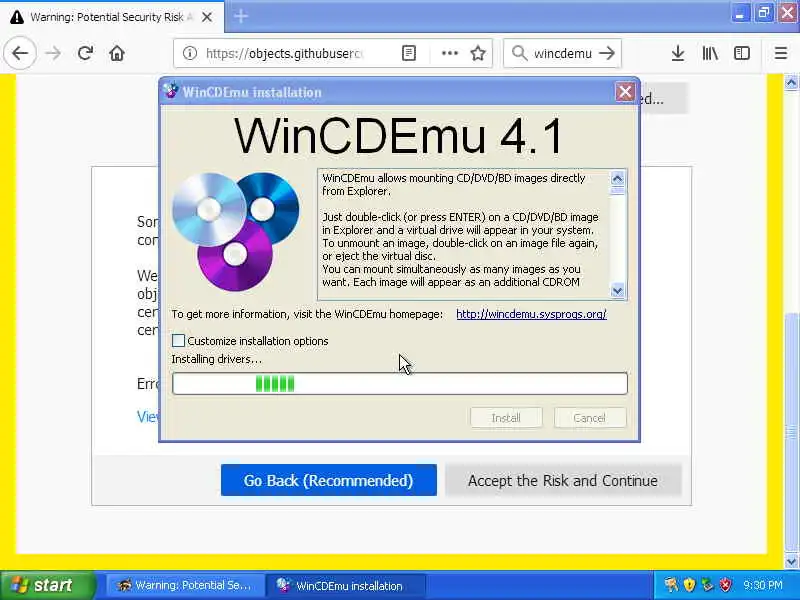
Task: Switch to WinCDEmu installation taskbar item
Action: [x=345, y=586]
